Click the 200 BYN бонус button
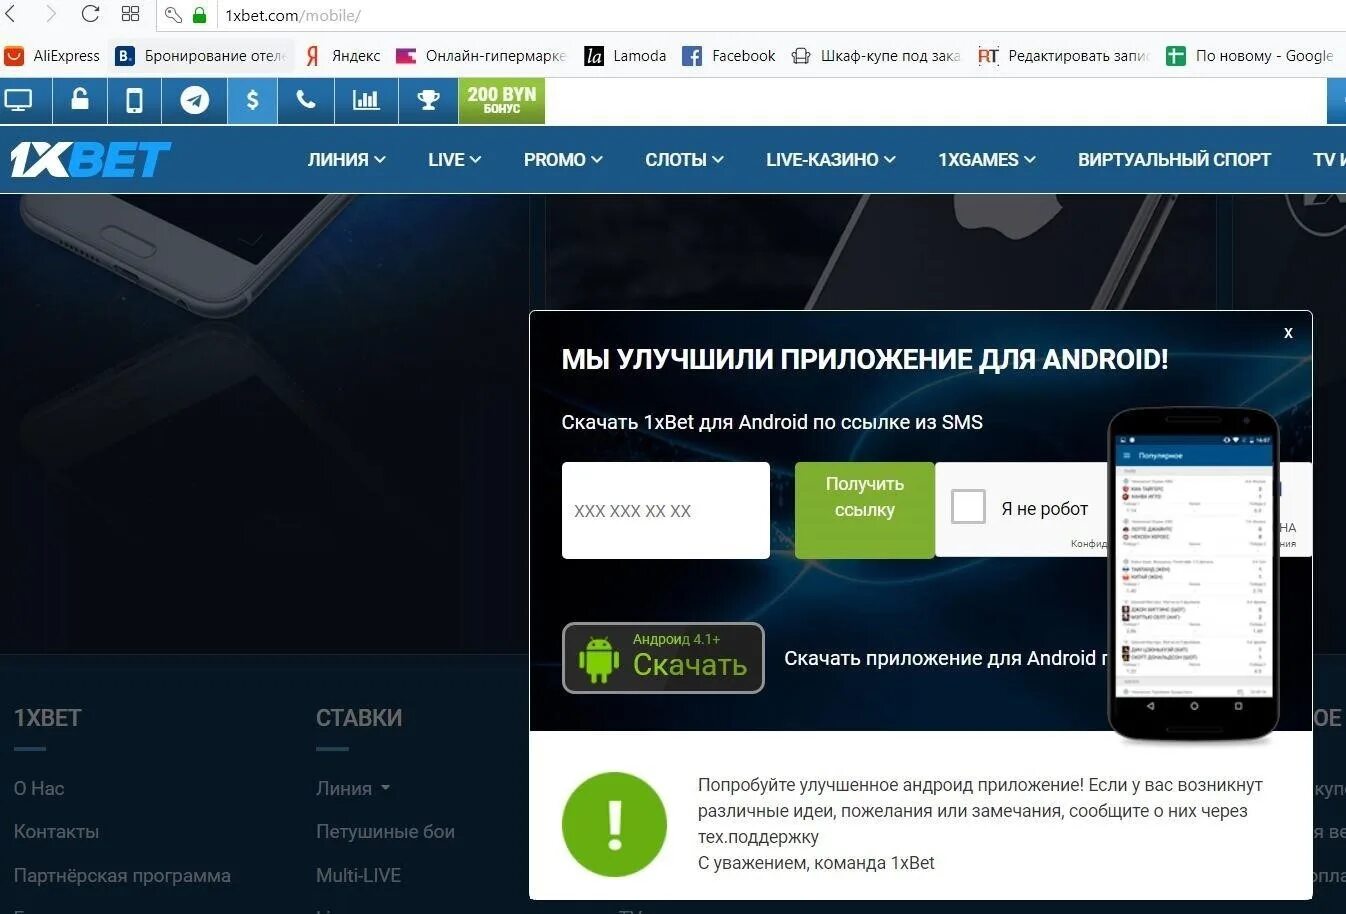 (x=502, y=100)
